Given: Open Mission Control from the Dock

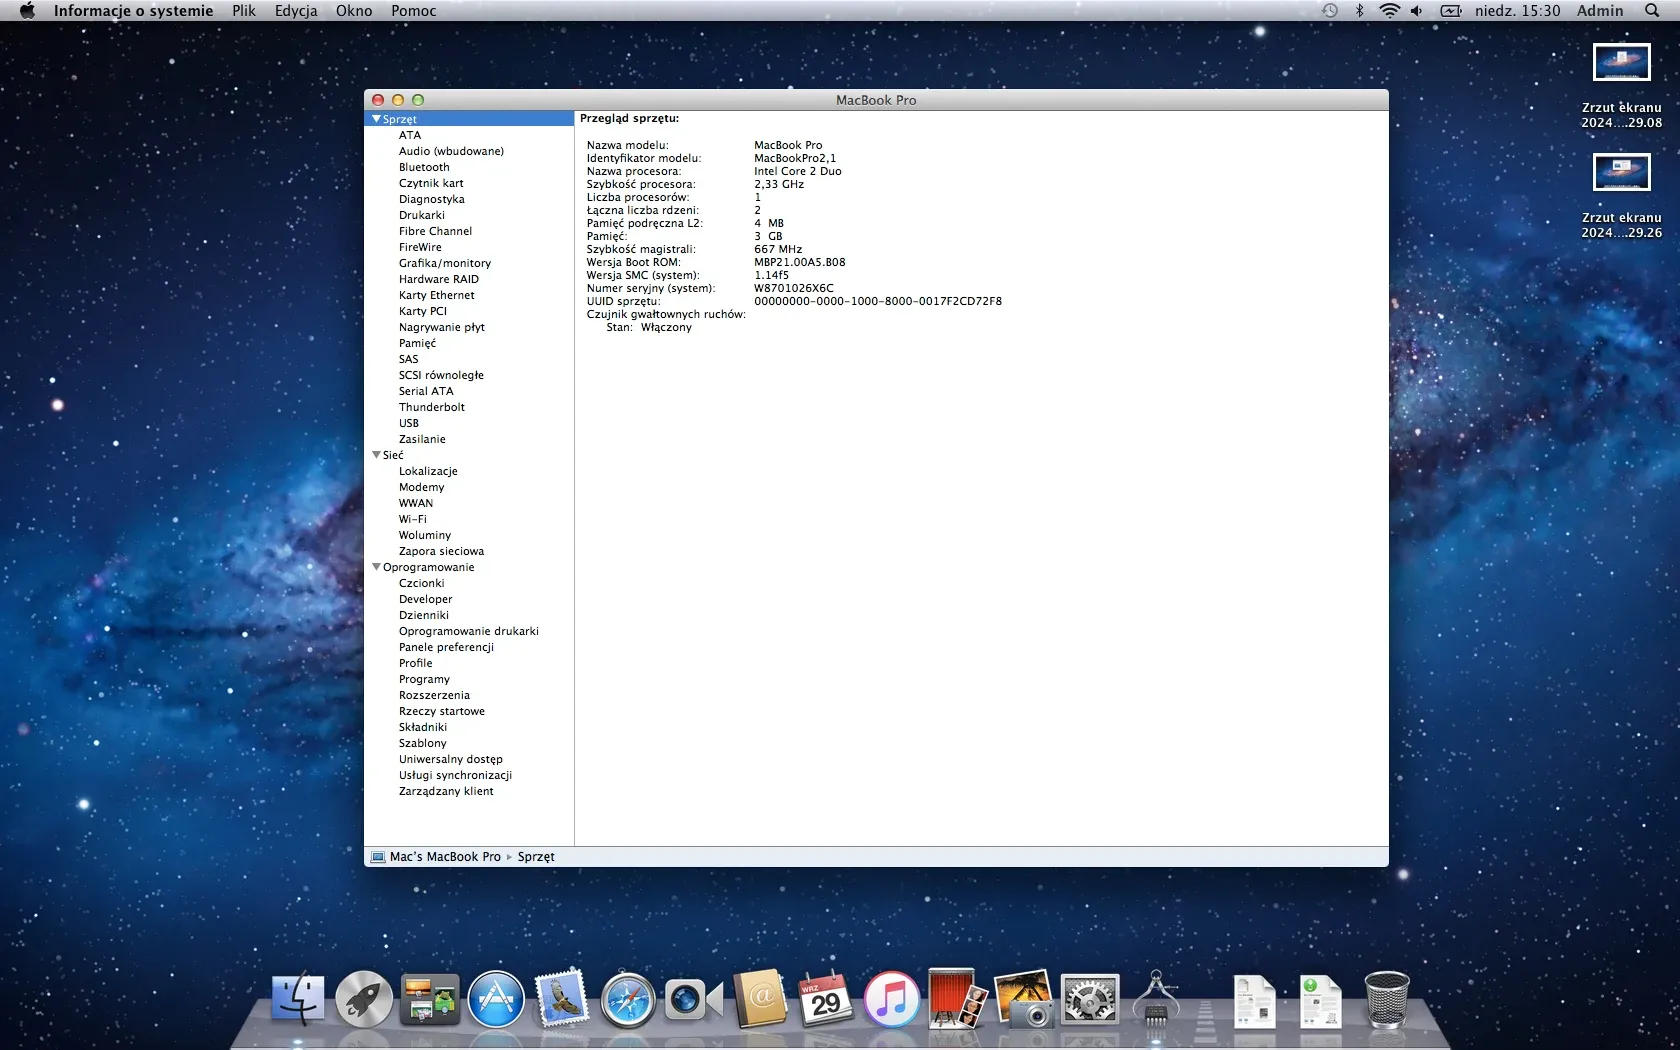Looking at the screenshot, I should [x=430, y=1000].
